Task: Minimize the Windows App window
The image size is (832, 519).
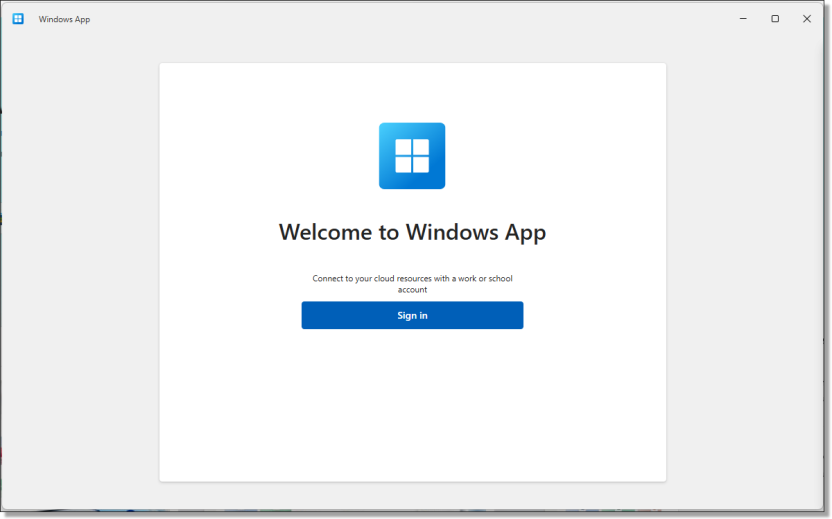Action: click(x=743, y=19)
